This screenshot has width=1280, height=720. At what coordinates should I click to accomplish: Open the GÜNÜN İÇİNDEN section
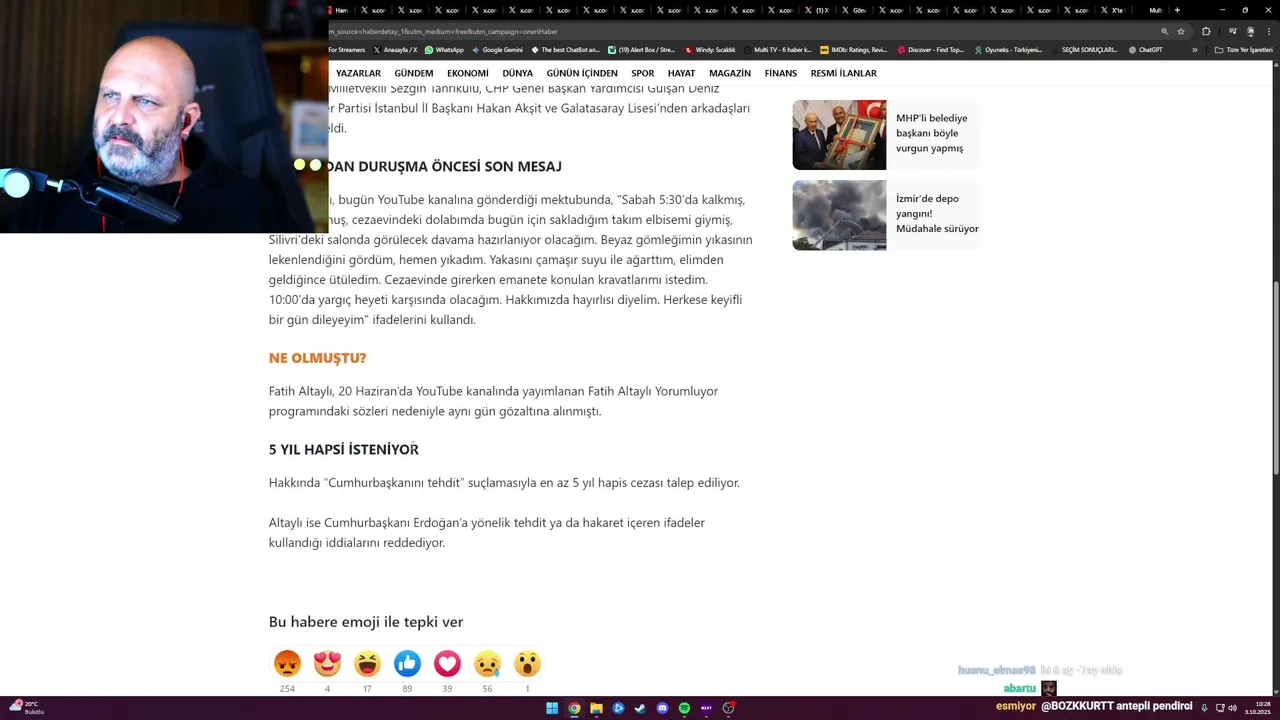coord(582,73)
